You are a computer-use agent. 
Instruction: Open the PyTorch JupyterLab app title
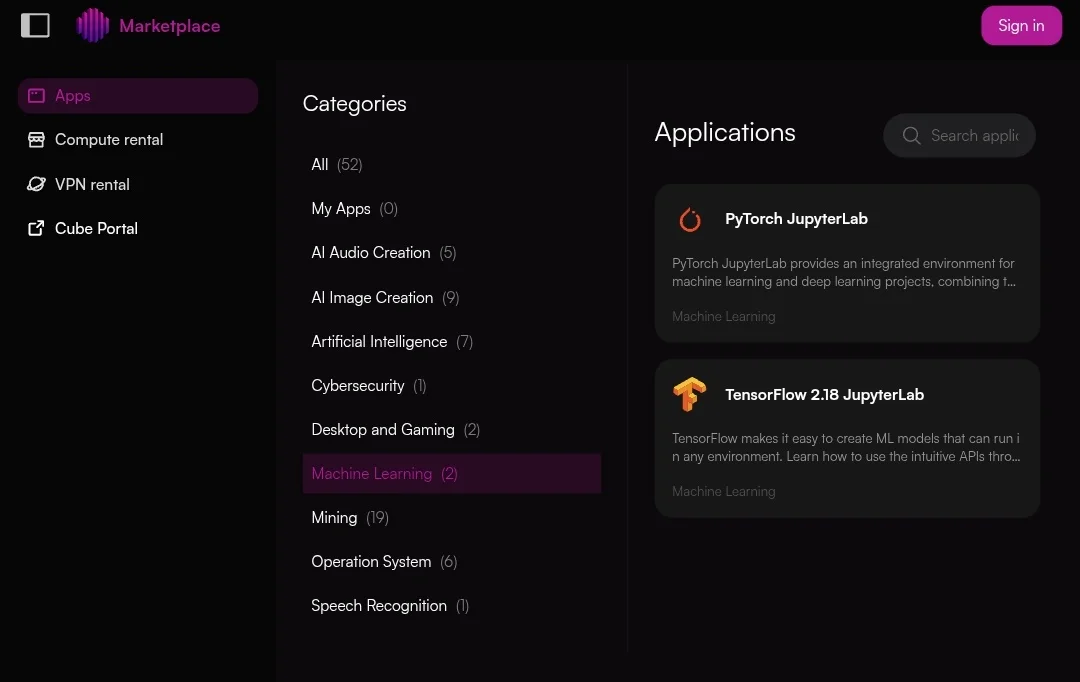click(796, 219)
